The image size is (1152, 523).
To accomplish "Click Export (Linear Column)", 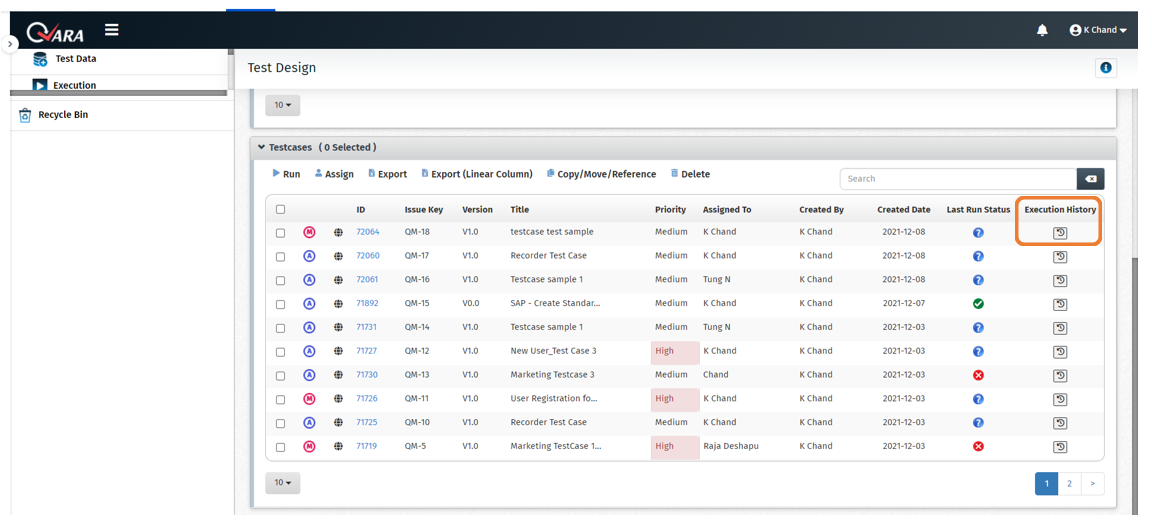I will 477,174.
